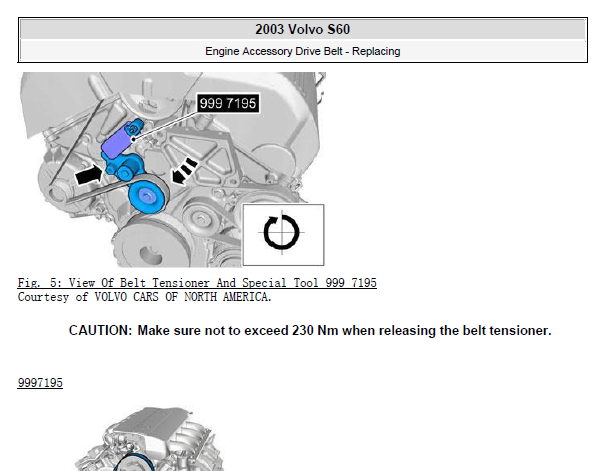This screenshot has width=602, height=471.
Task: Select the 2003 Volvo S60 heading
Action: 303,30
